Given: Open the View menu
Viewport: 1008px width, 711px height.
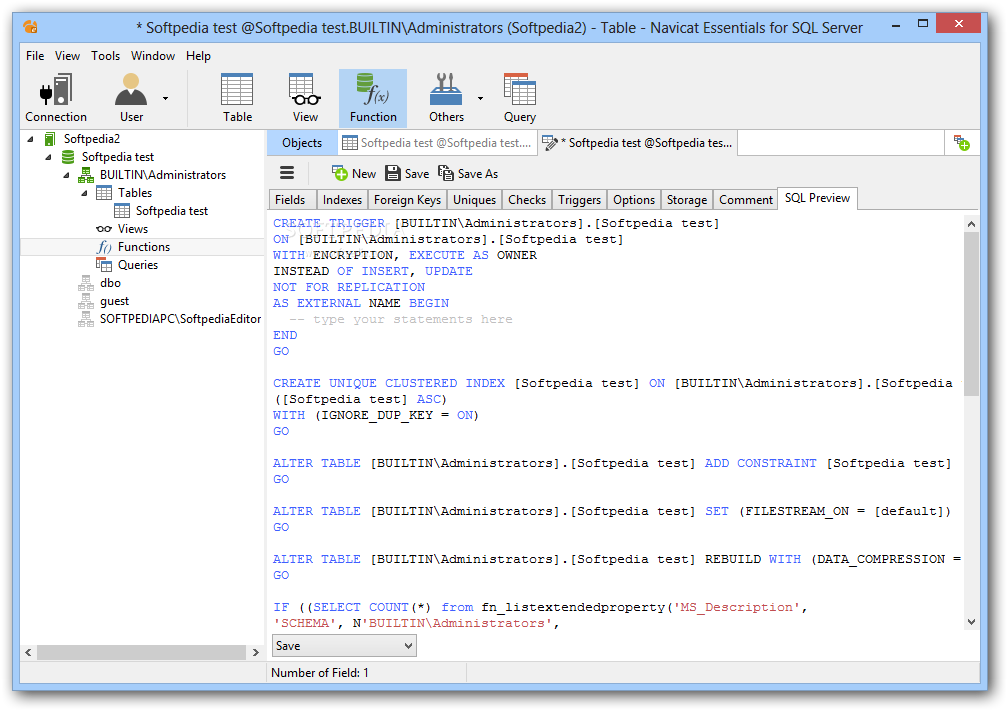Looking at the screenshot, I should click(x=67, y=56).
